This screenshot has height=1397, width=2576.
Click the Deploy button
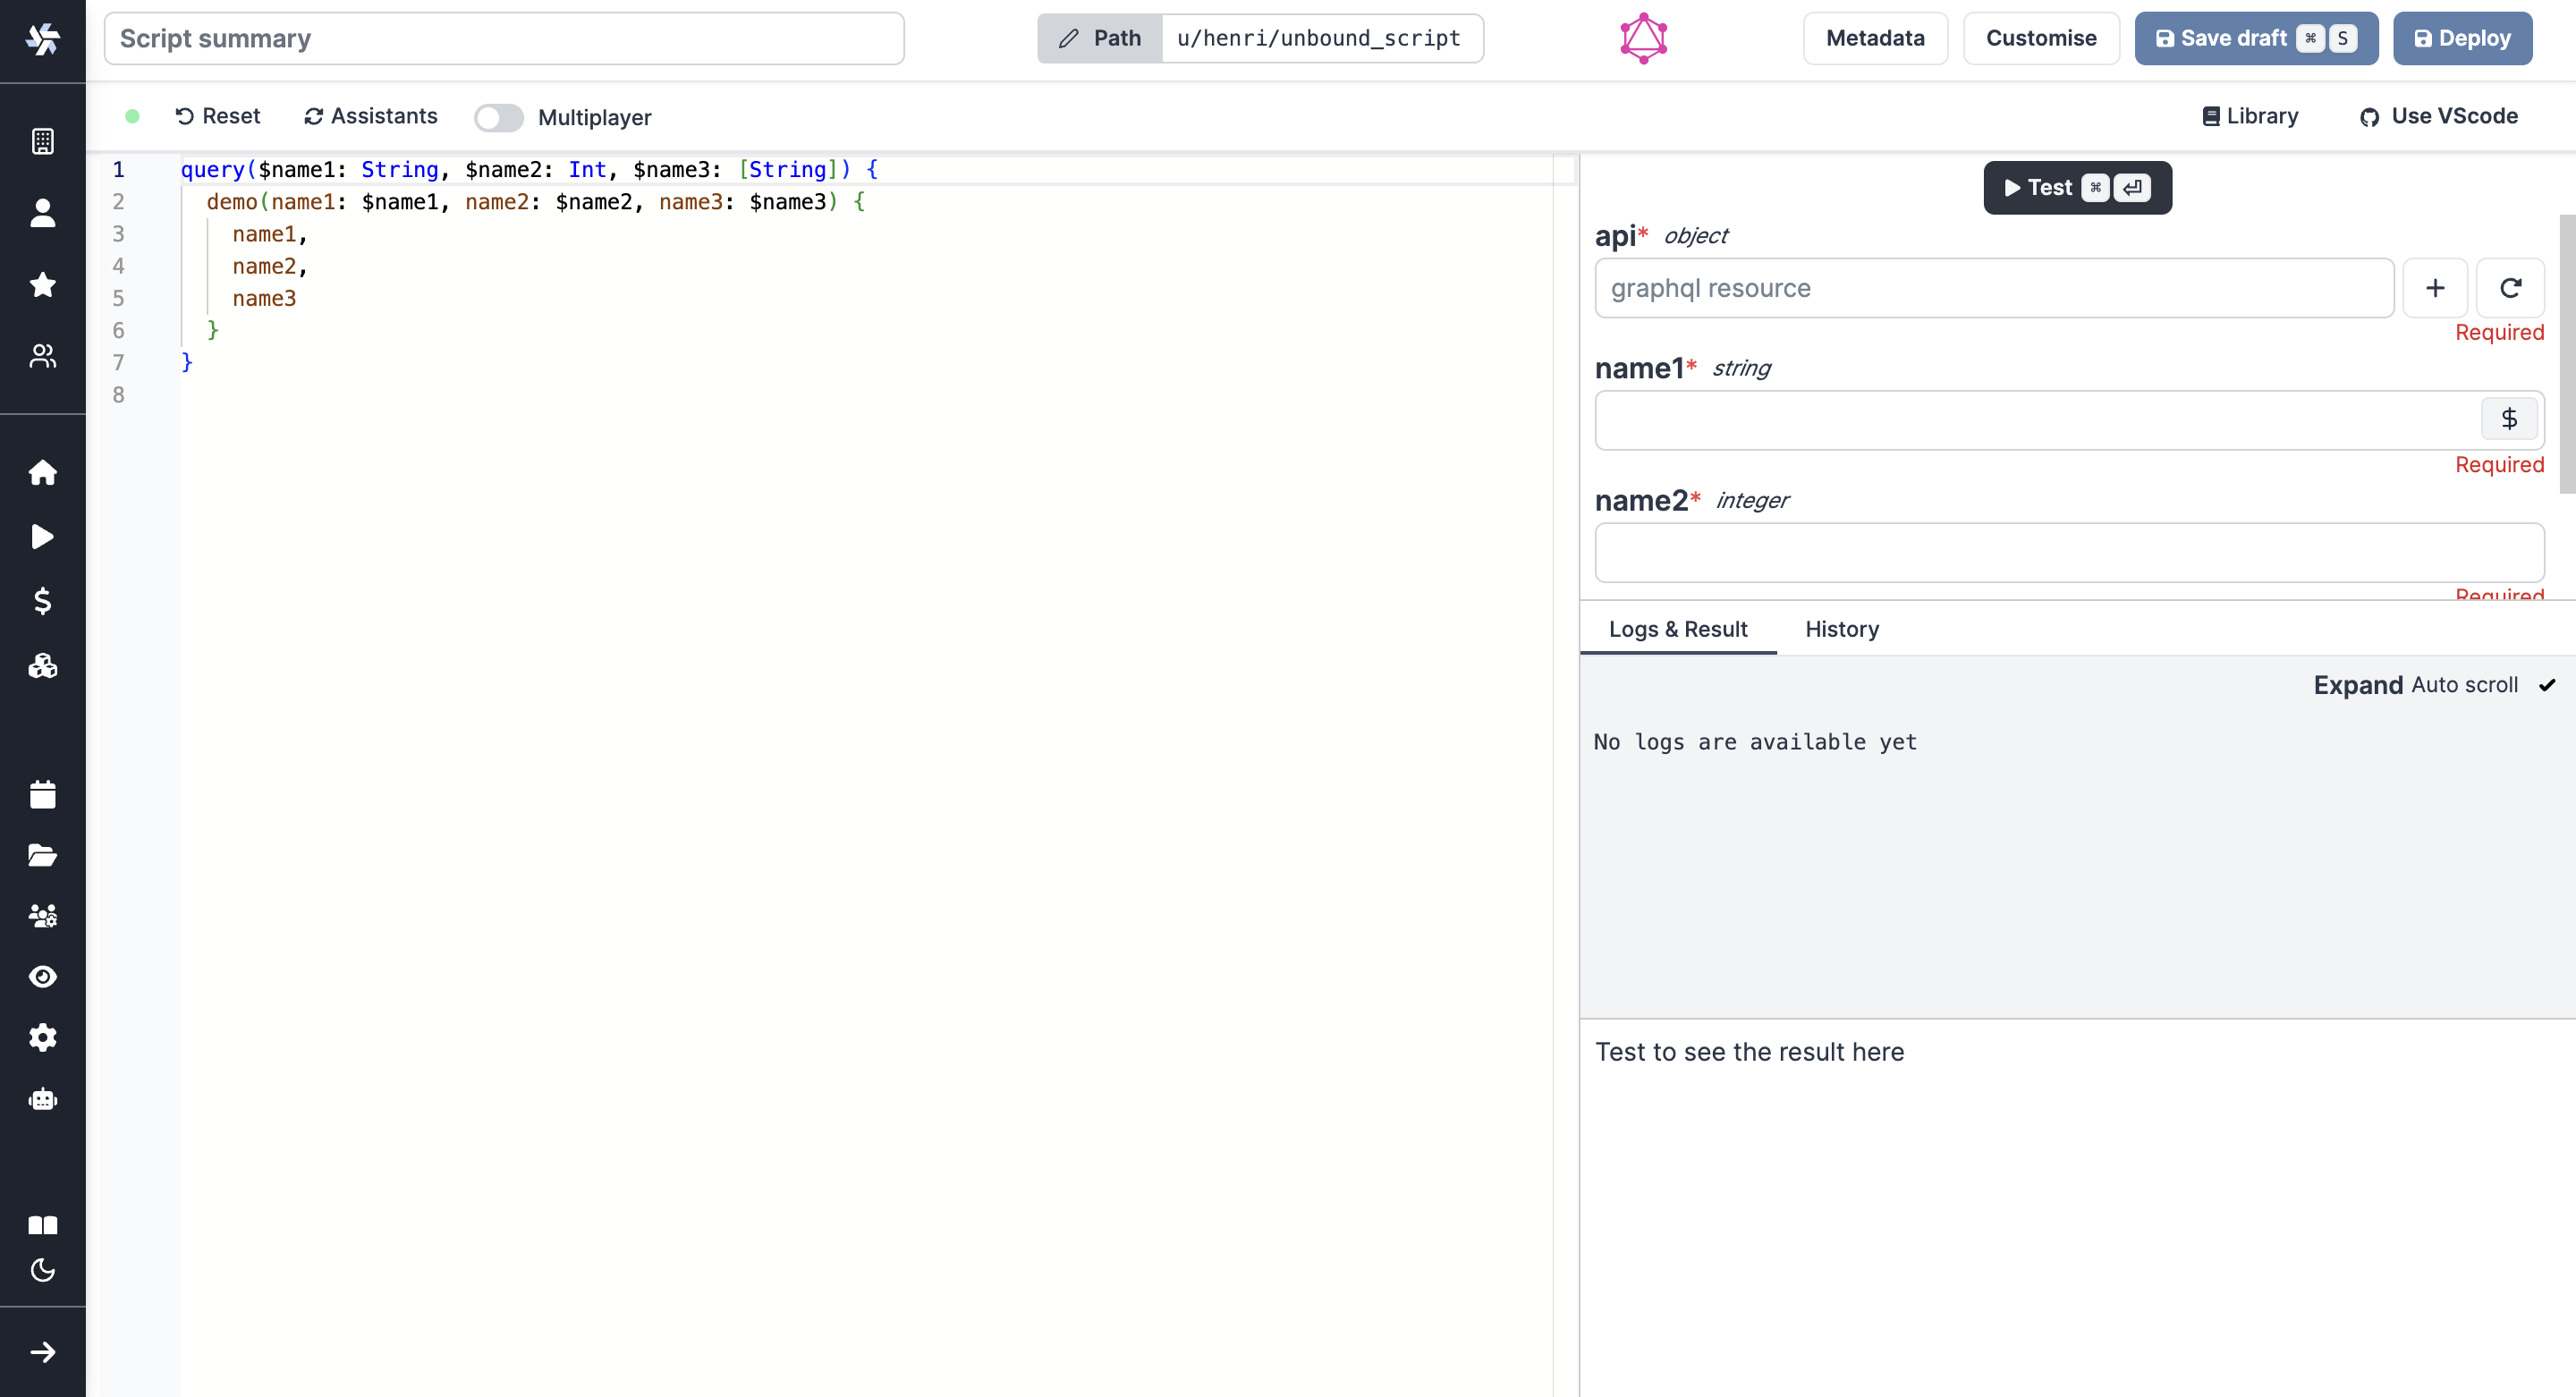click(x=2462, y=38)
